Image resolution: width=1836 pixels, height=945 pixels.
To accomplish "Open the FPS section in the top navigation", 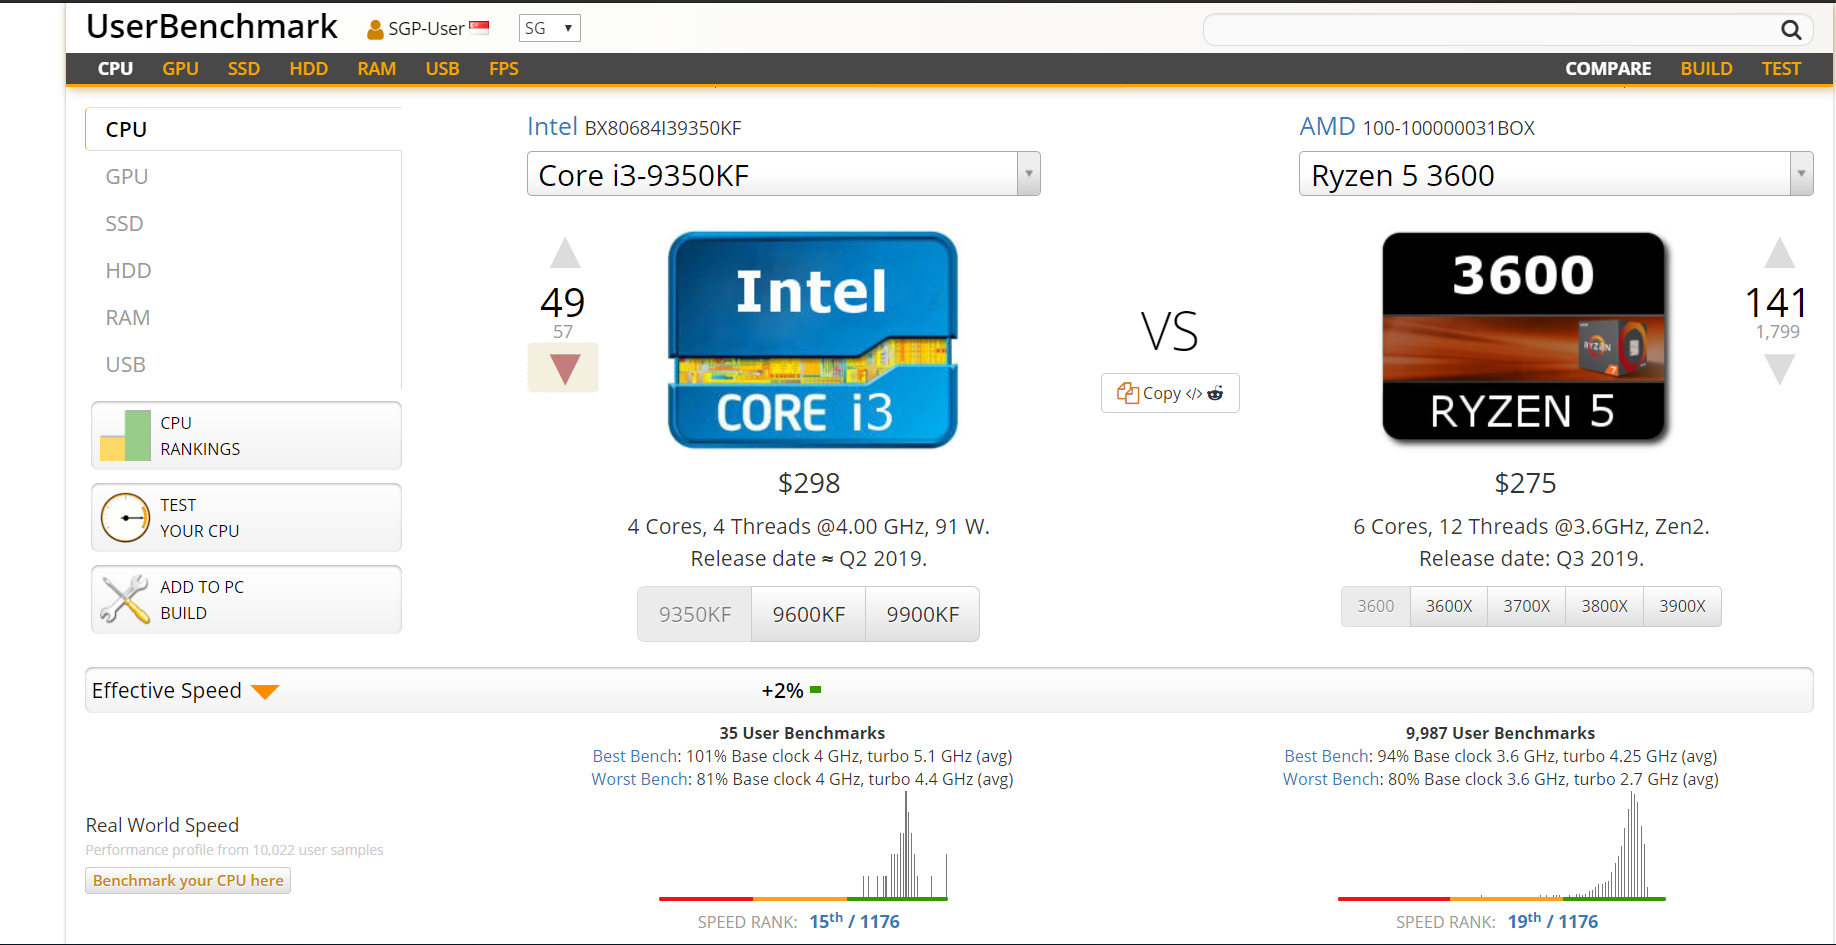I will coord(504,69).
